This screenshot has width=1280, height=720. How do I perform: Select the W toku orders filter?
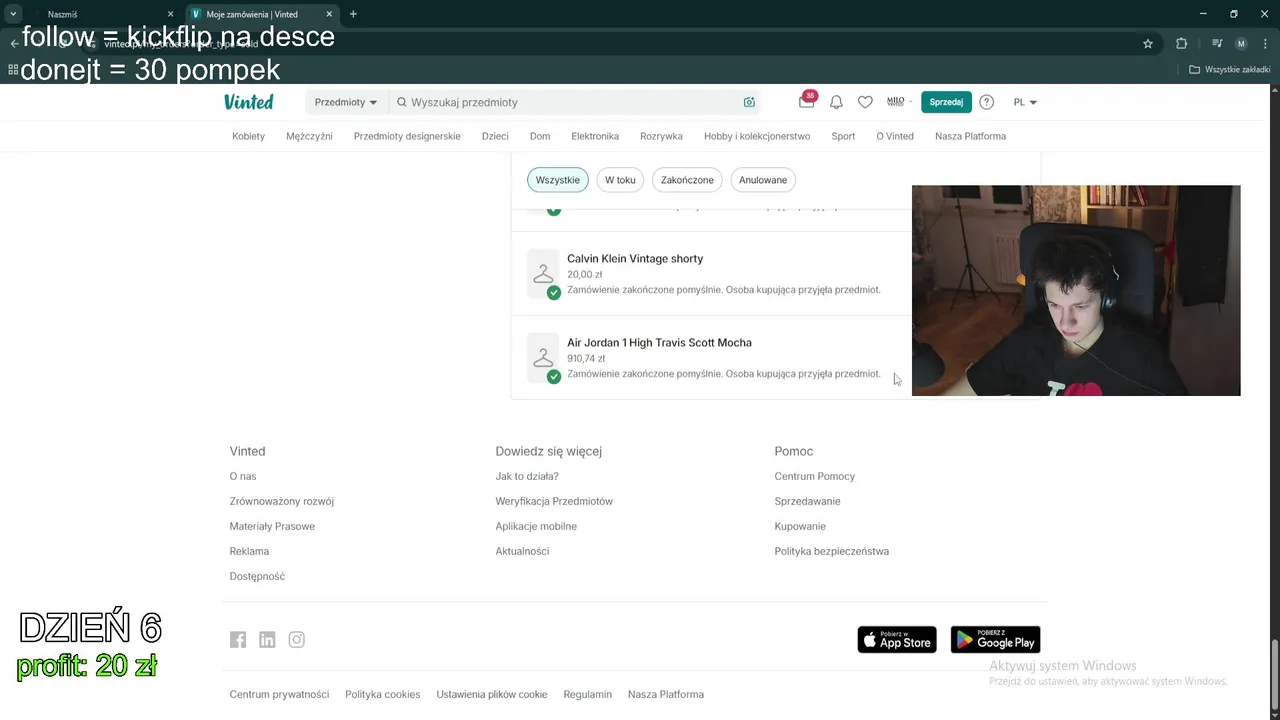620,180
